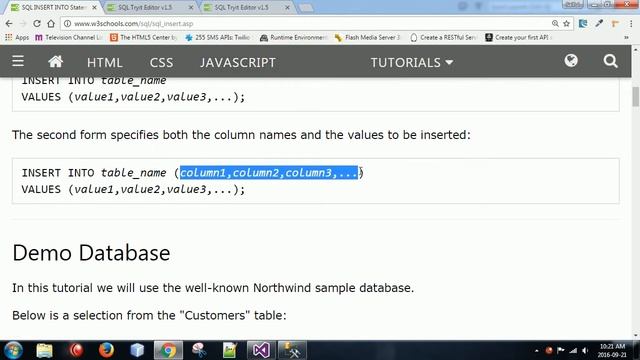Open volume control in system tray
The height and width of the screenshot is (360, 640).
[585, 351]
